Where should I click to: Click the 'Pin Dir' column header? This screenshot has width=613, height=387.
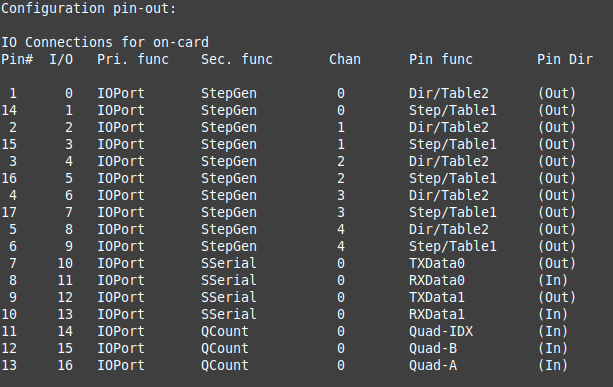565,59
